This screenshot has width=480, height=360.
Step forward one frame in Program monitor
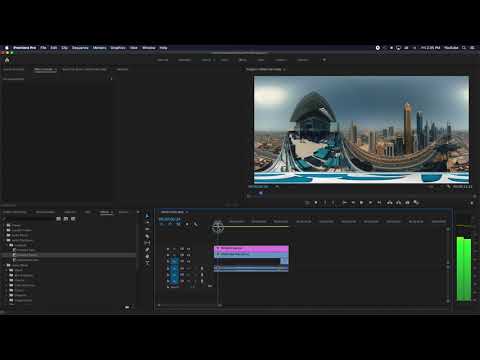(x=370, y=202)
